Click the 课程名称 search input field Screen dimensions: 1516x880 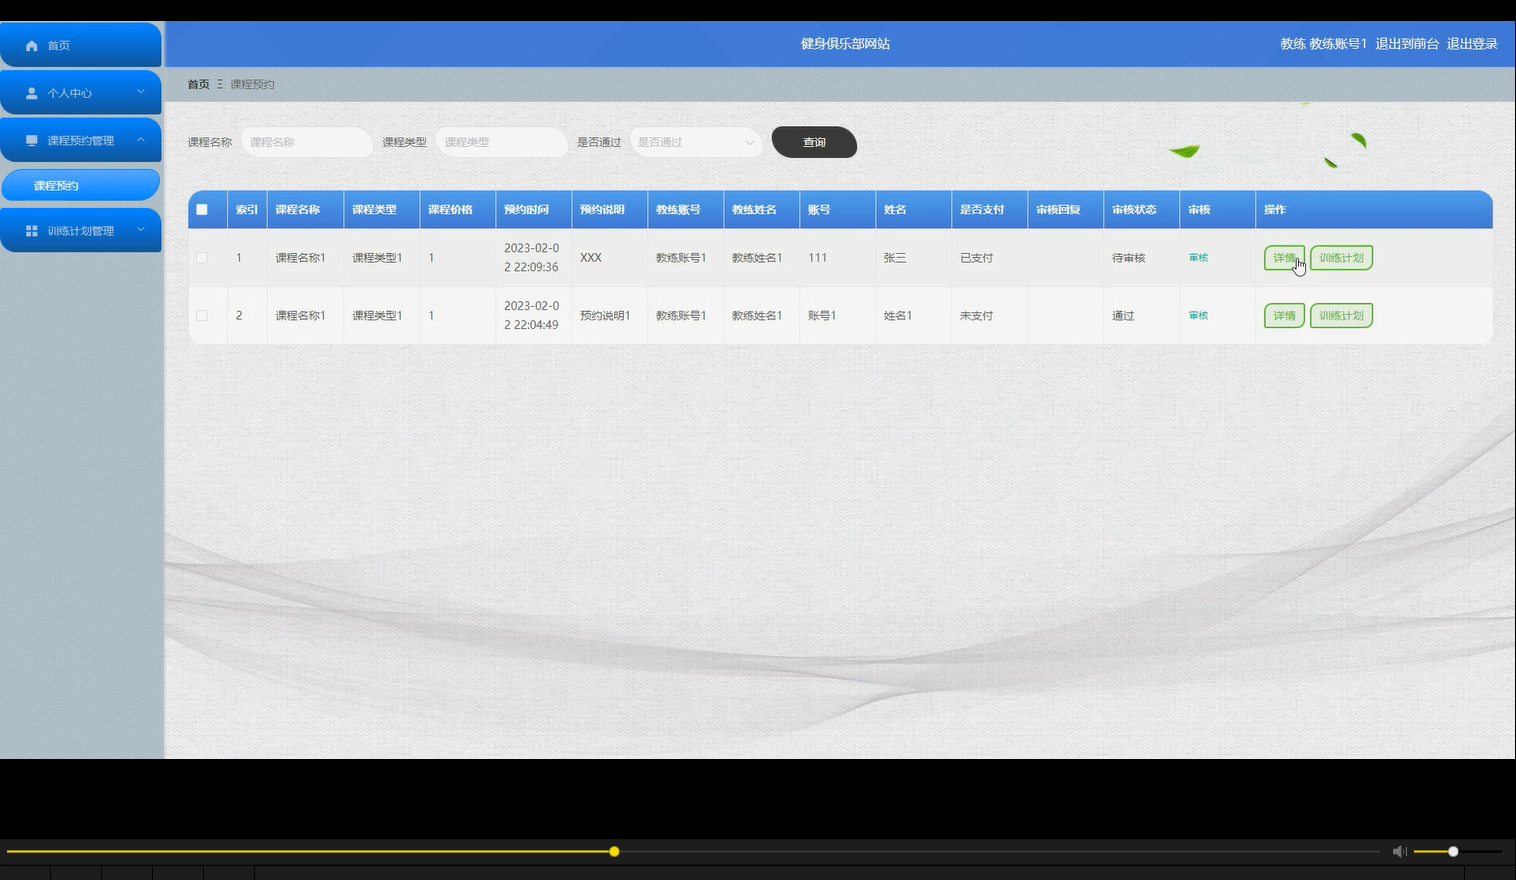tap(307, 142)
